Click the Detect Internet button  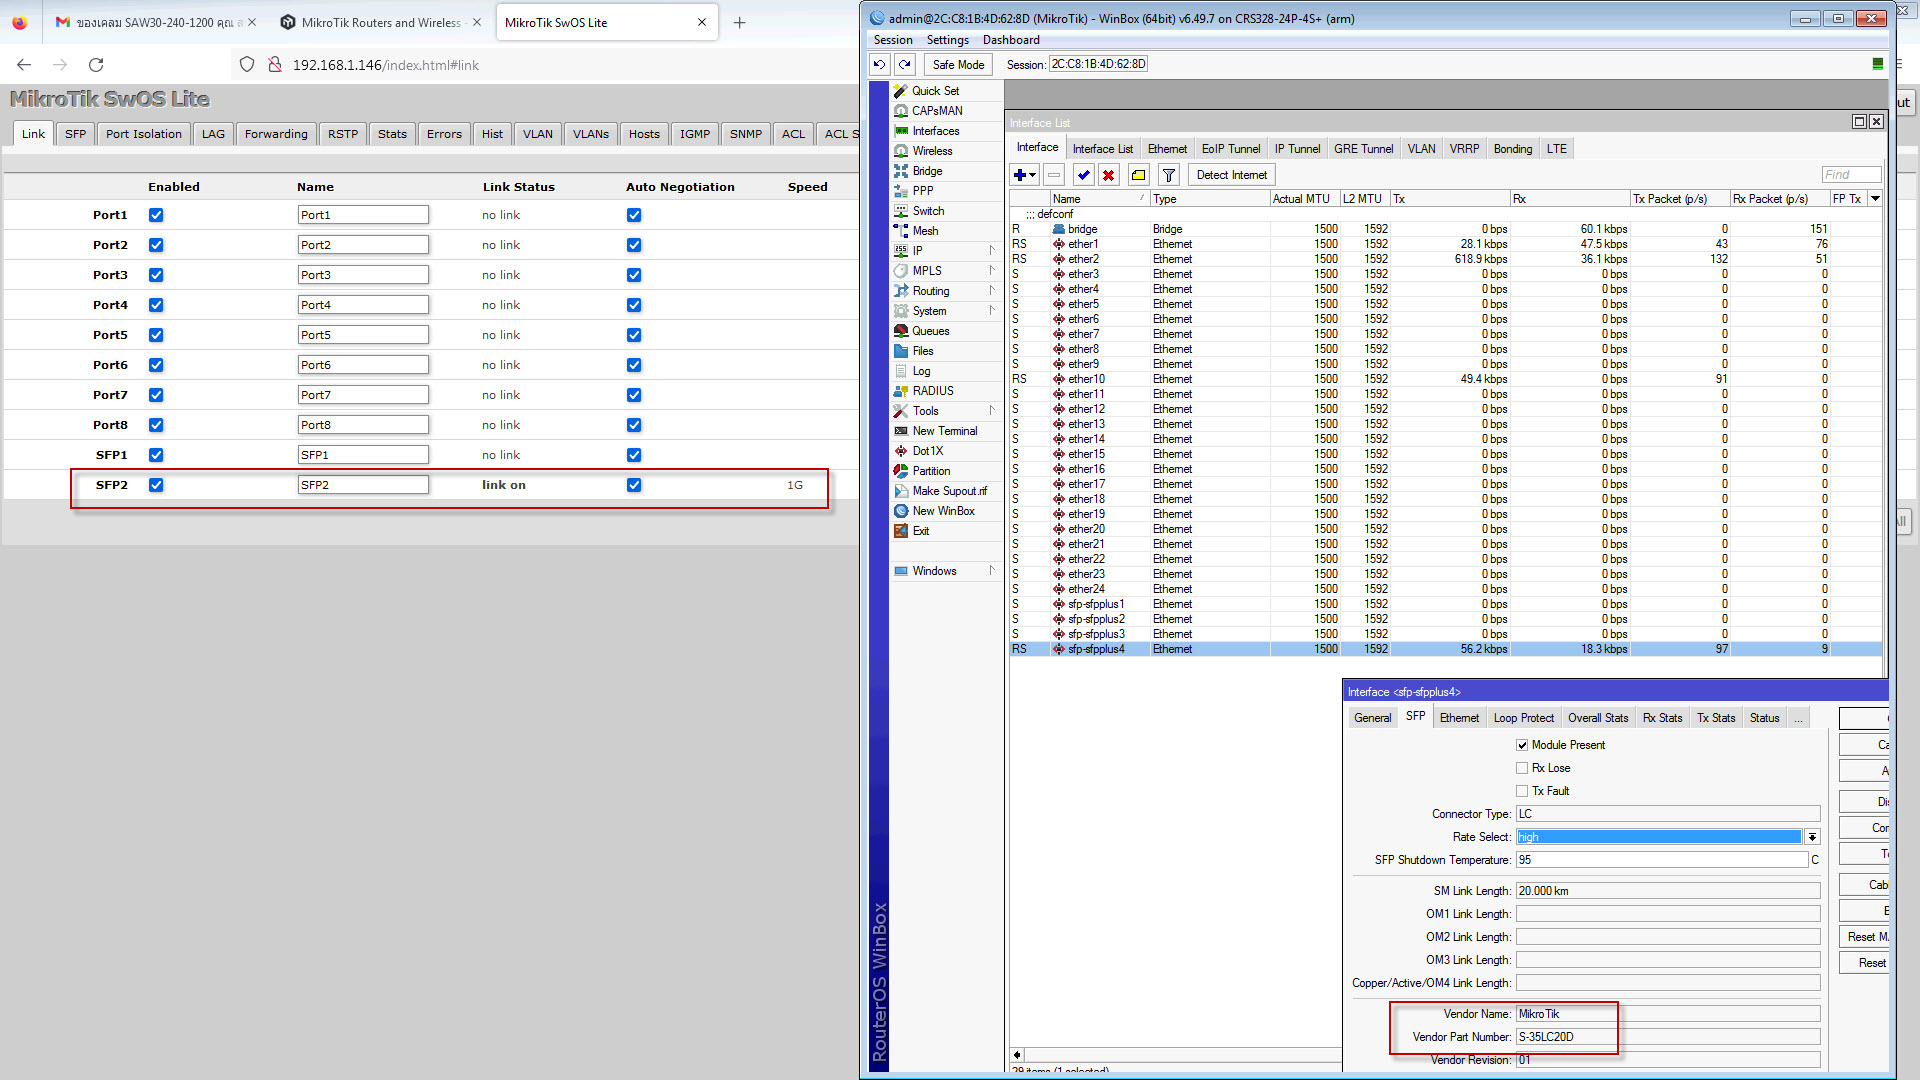pyautogui.click(x=1231, y=175)
